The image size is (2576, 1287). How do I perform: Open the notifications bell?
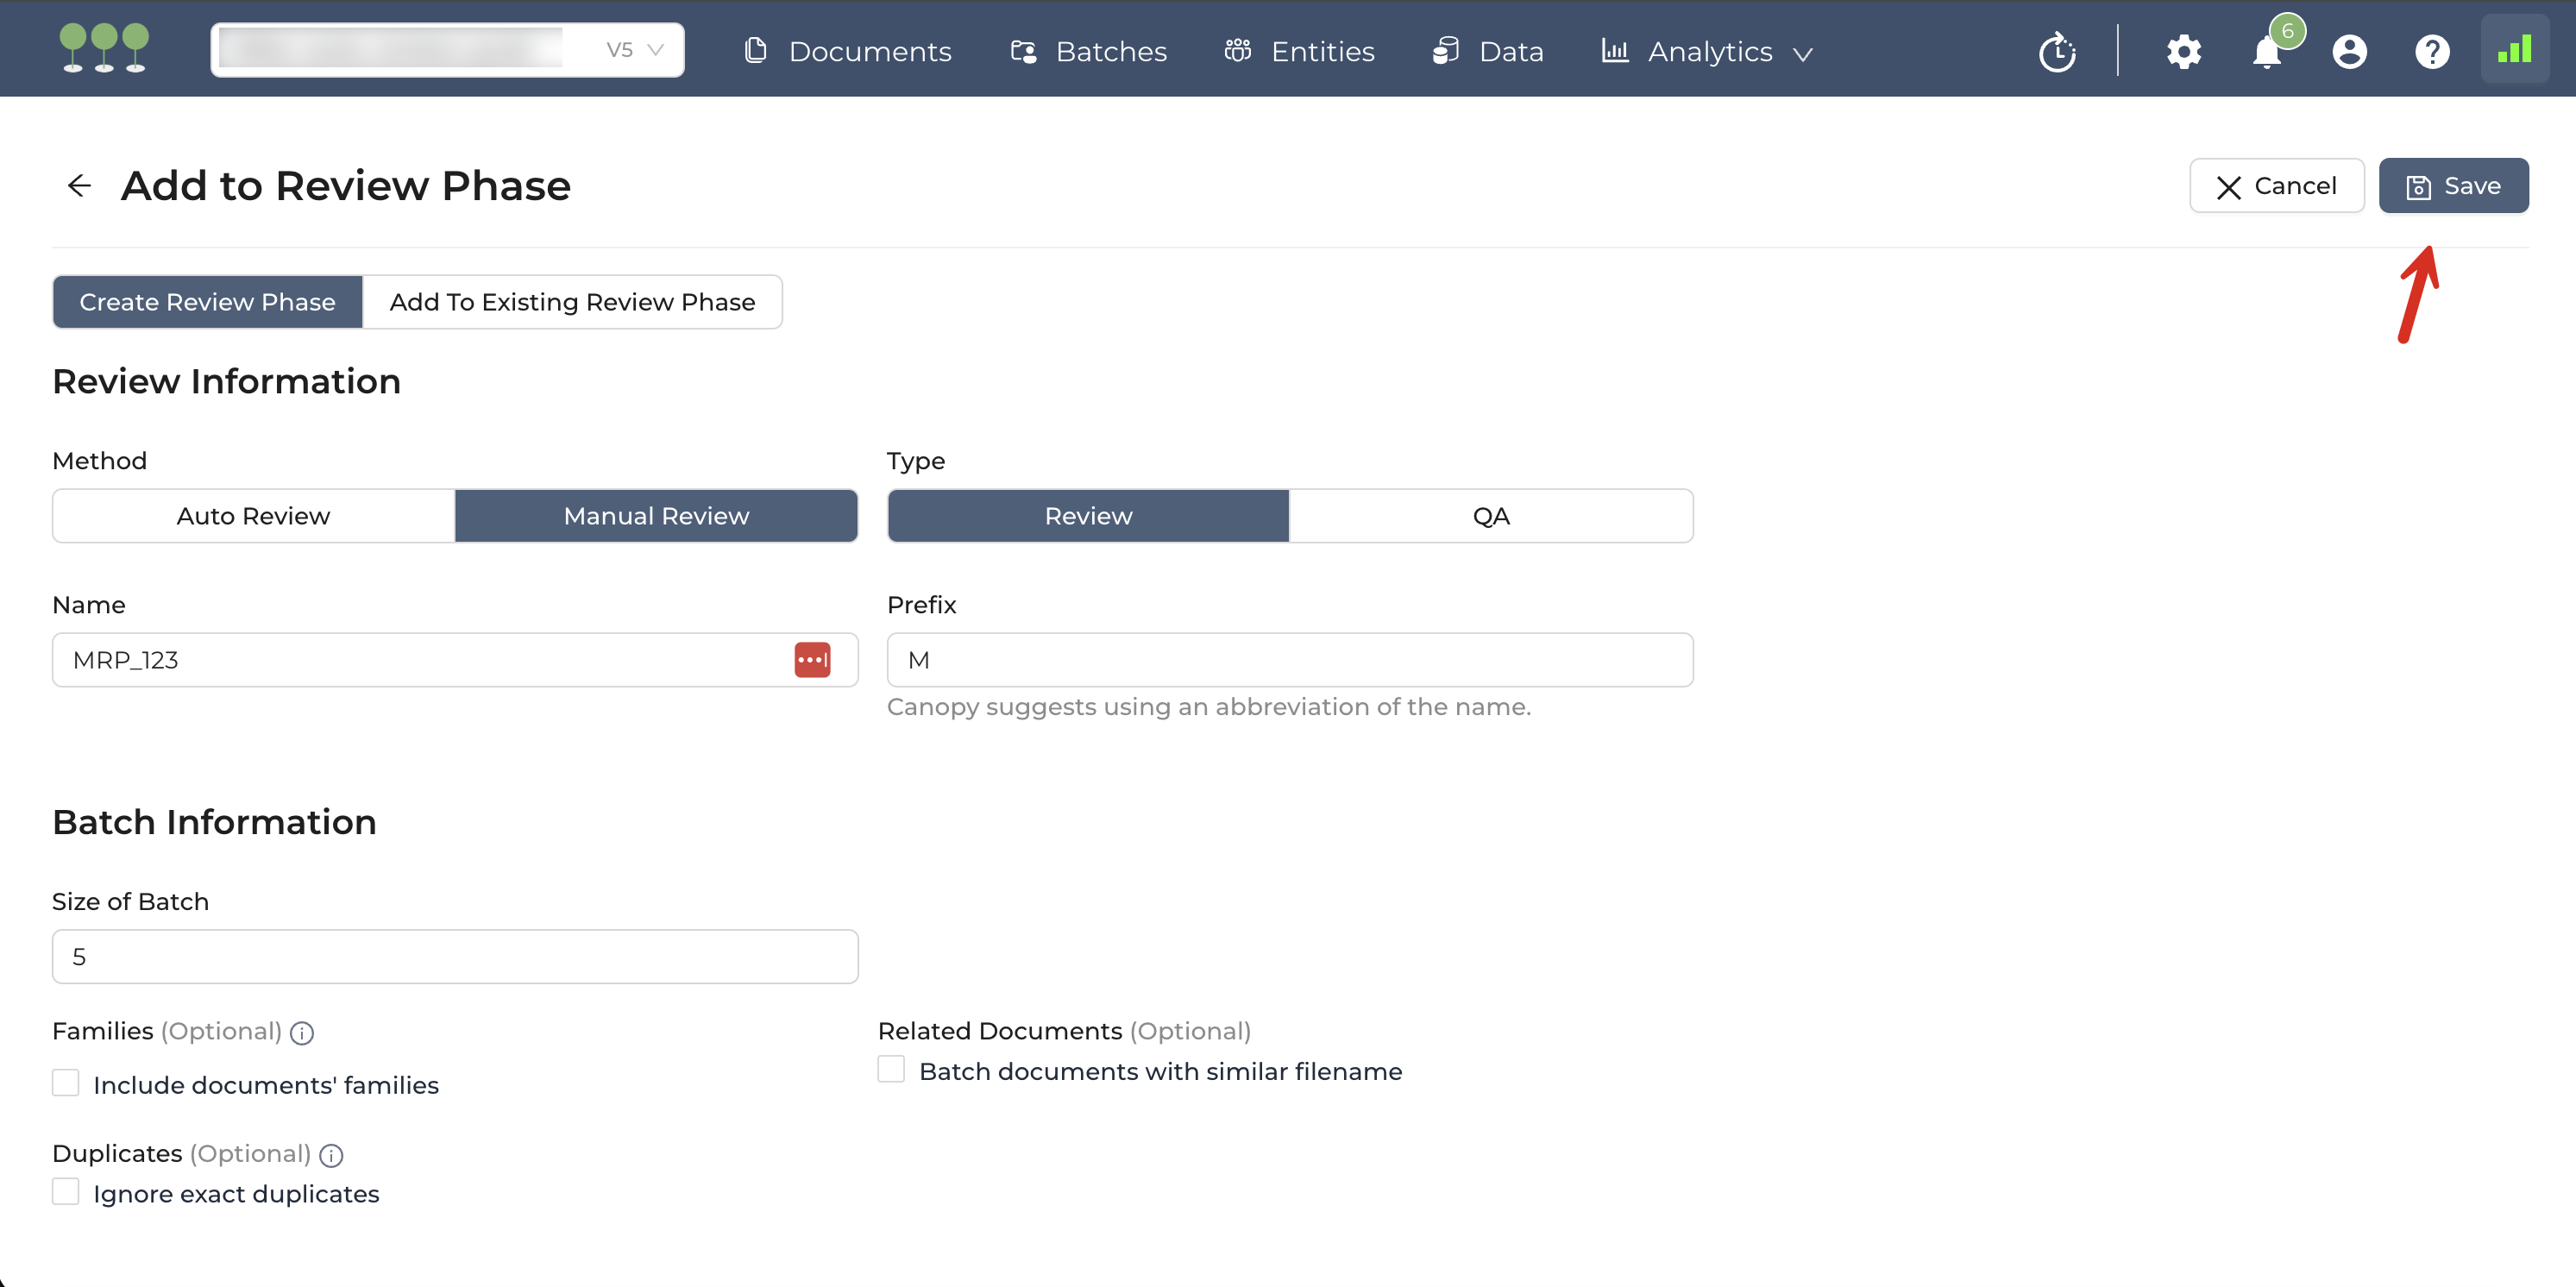[2266, 51]
